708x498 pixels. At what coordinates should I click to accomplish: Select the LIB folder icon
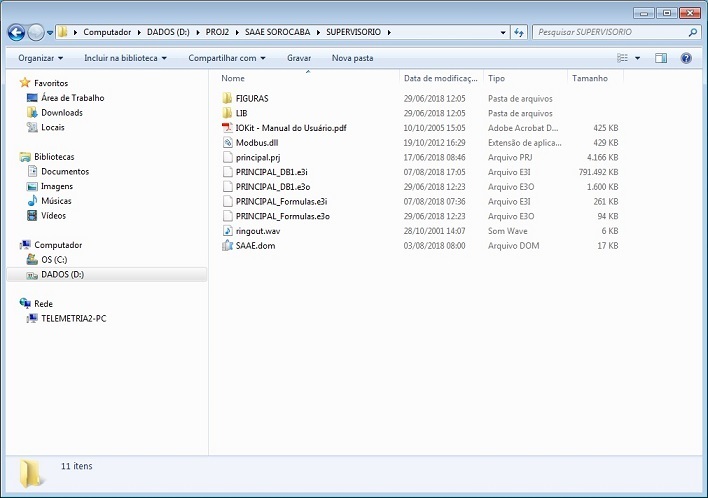pyautogui.click(x=228, y=113)
